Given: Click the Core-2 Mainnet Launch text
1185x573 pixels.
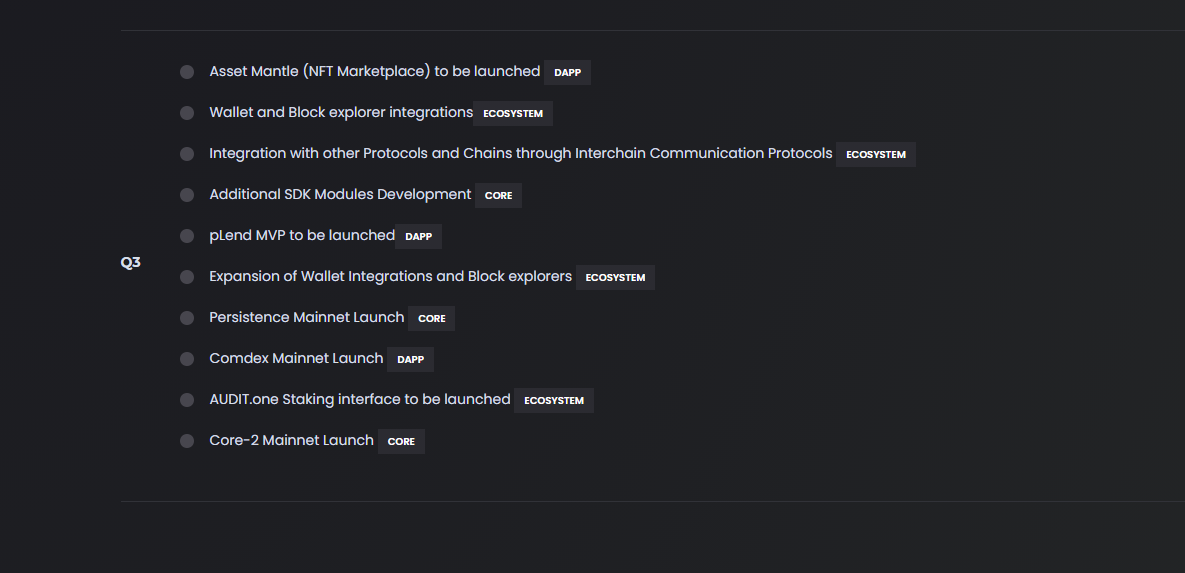Looking at the screenshot, I should pyautogui.click(x=291, y=440).
